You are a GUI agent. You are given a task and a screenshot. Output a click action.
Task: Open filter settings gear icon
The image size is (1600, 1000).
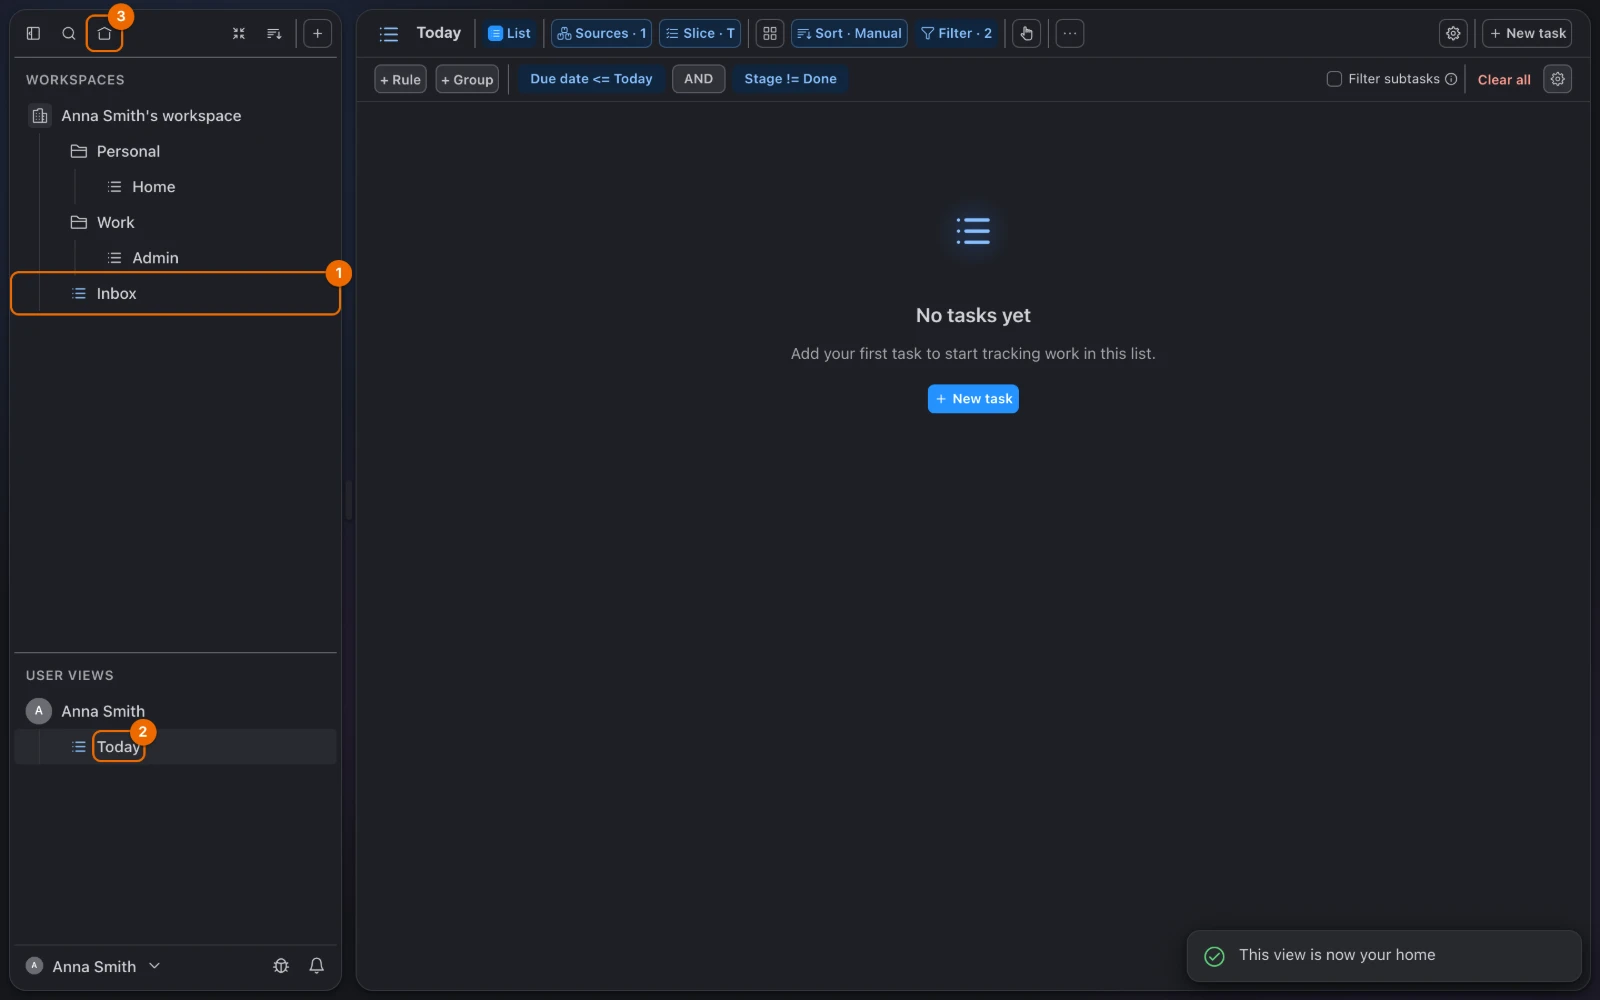pos(1558,79)
